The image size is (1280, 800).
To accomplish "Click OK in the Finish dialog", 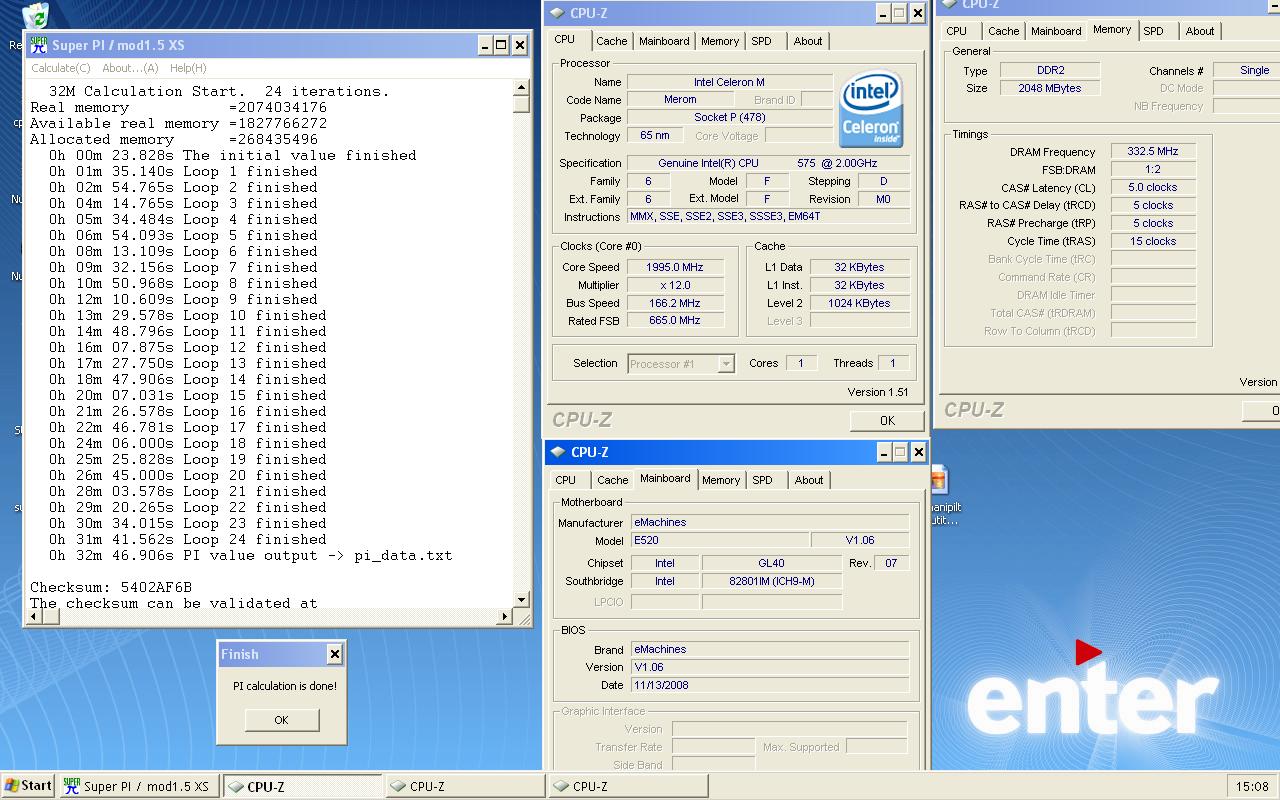I will (x=282, y=720).
